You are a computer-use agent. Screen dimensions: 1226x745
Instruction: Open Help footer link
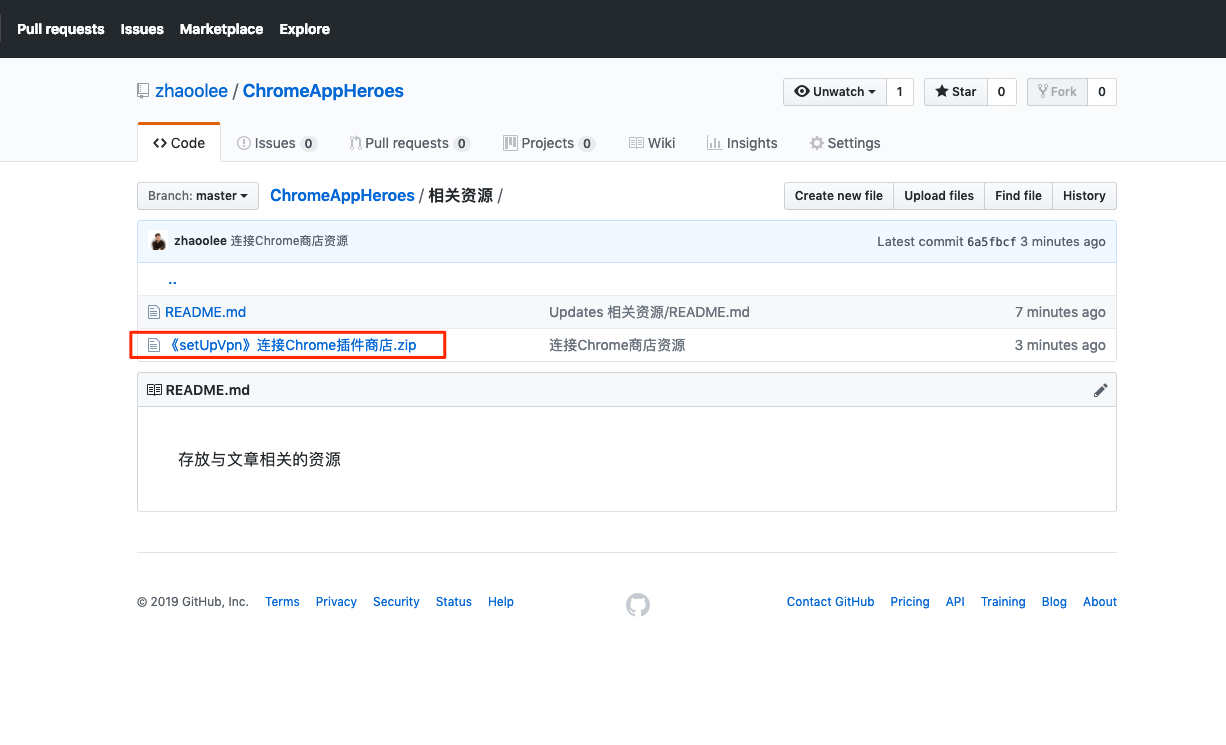[x=501, y=602]
